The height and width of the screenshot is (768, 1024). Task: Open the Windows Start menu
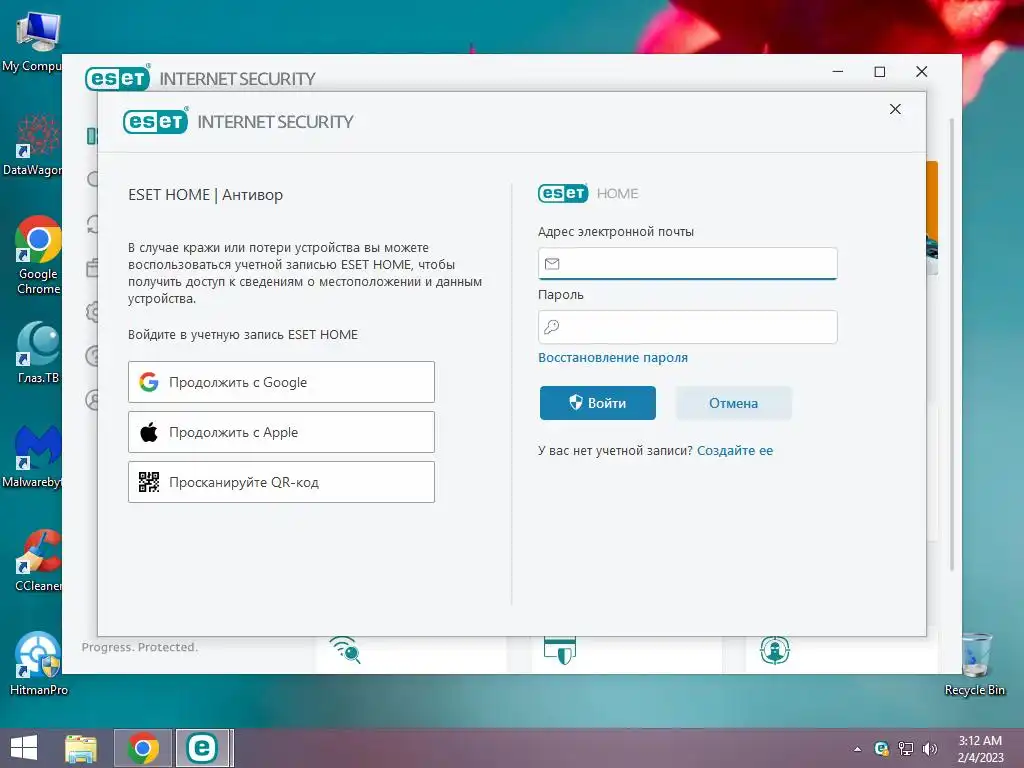[24, 748]
